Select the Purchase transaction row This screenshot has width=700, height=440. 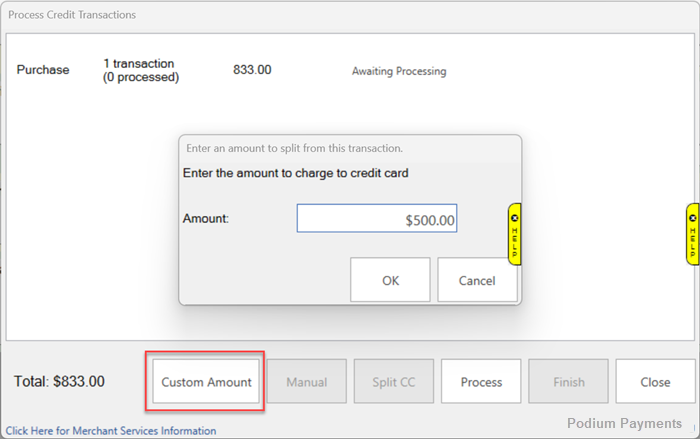(43, 70)
